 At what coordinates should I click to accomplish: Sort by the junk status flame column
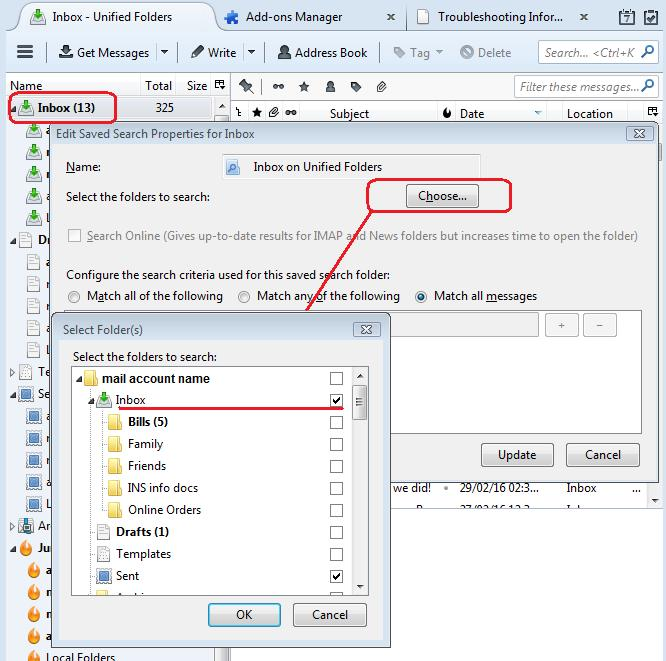coord(446,113)
